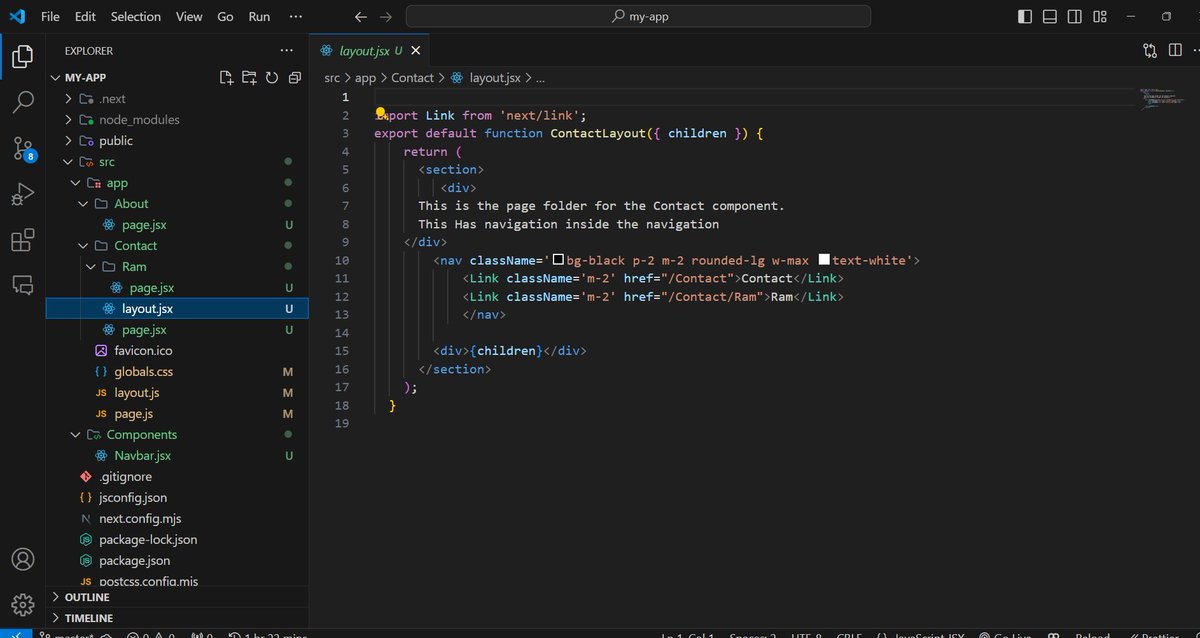Click the text-white color swatch in code

(x=823, y=260)
